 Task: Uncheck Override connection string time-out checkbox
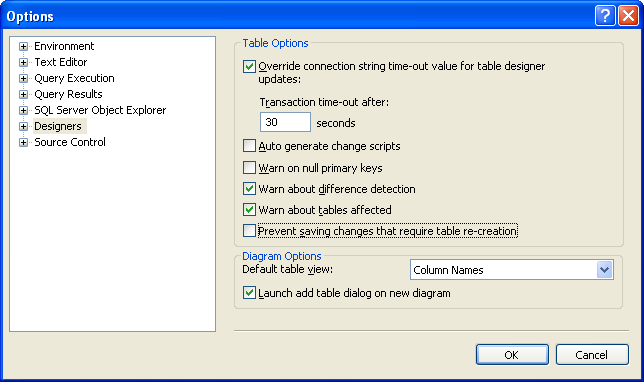[249, 66]
